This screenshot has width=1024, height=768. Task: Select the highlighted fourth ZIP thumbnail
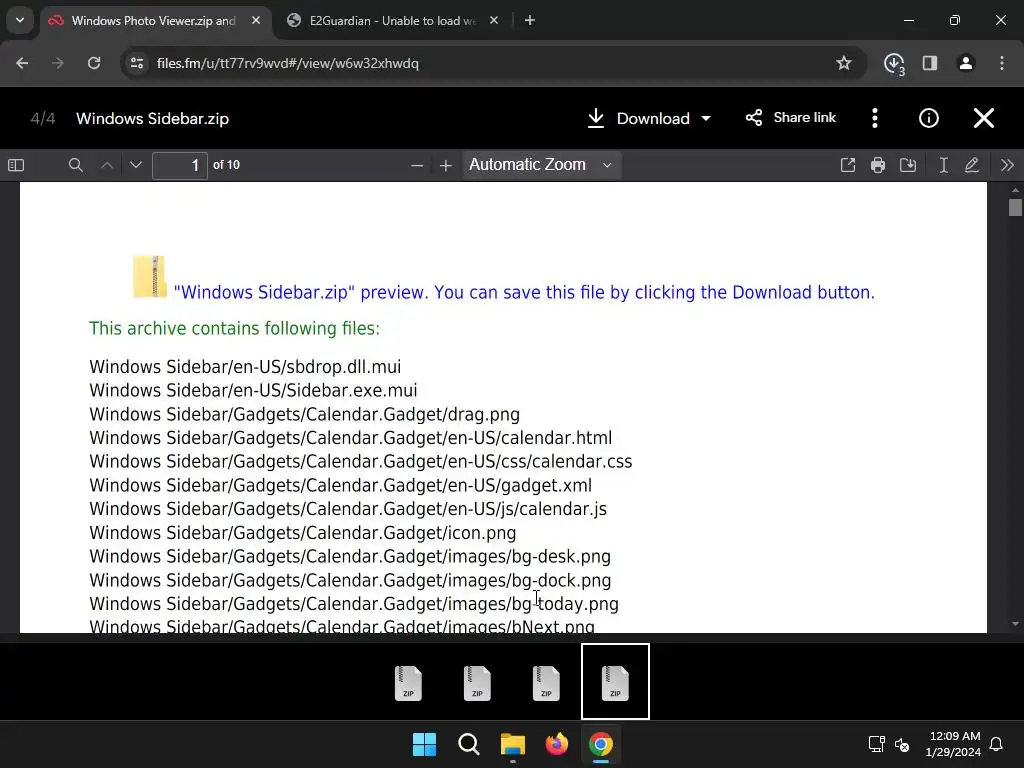[x=615, y=682]
